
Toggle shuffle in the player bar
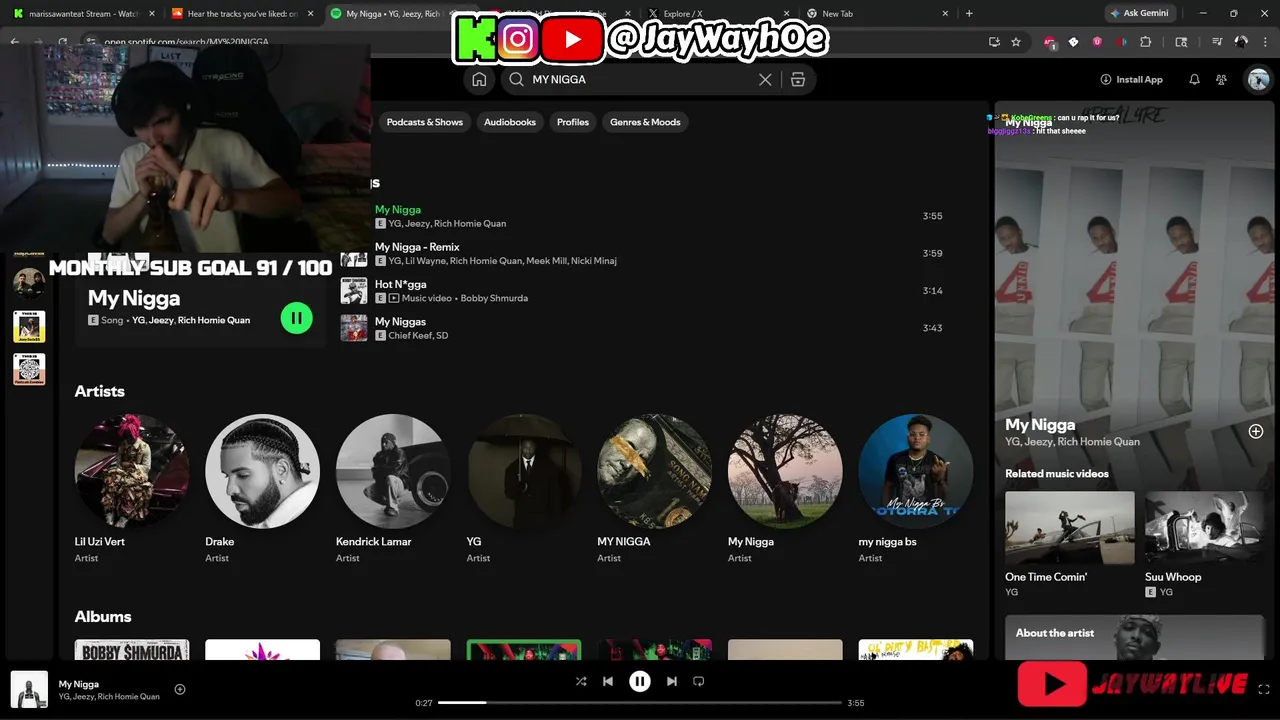[x=581, y=681]
